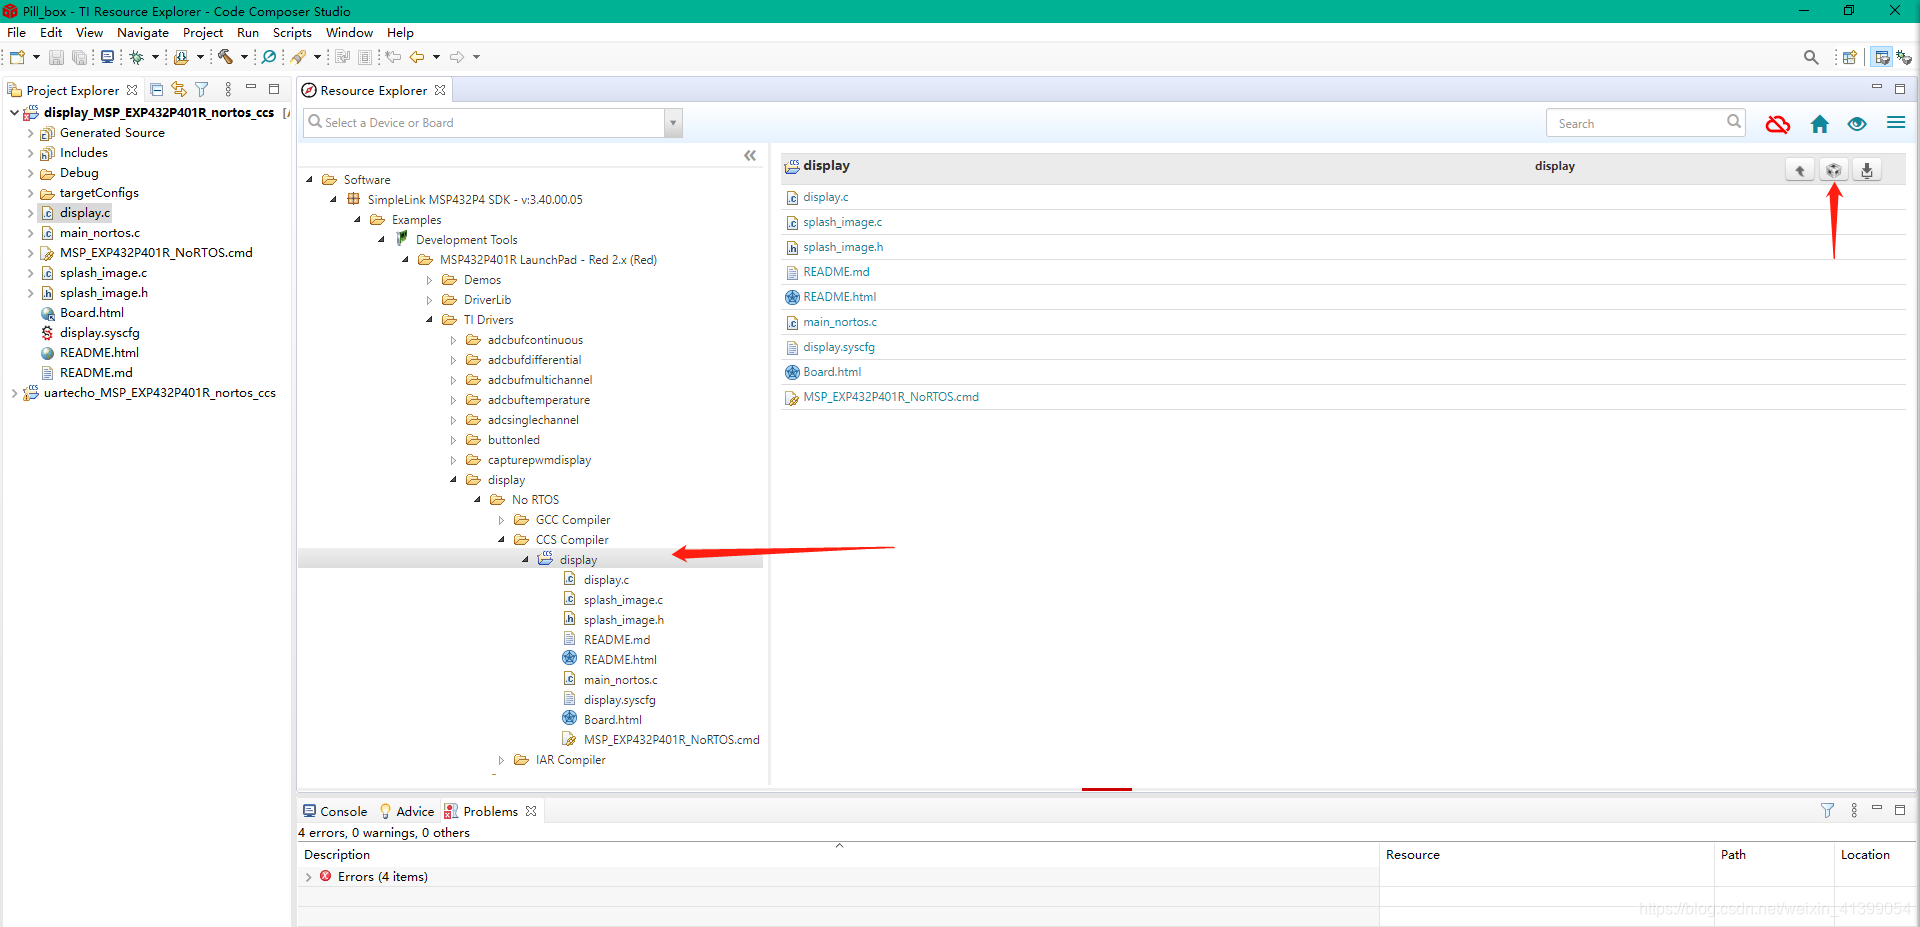
Task: Expand the Includes node in Project Explorer
Action: pyautogui.click(x=30, y=153)
